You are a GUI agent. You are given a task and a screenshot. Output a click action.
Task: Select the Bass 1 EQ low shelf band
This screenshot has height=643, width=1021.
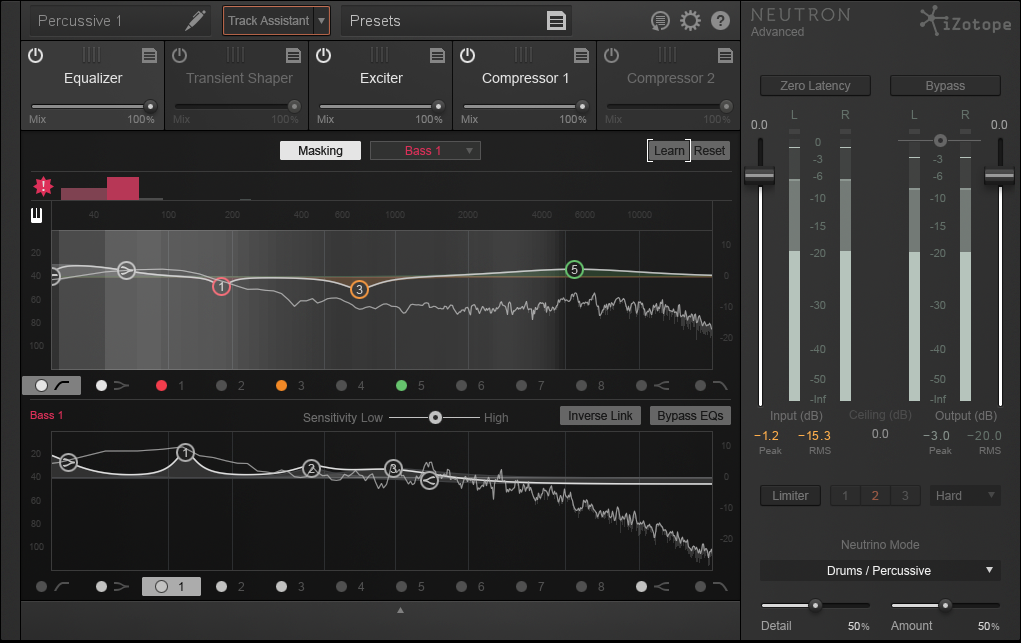pyautogui.click(x=113, y=586)
